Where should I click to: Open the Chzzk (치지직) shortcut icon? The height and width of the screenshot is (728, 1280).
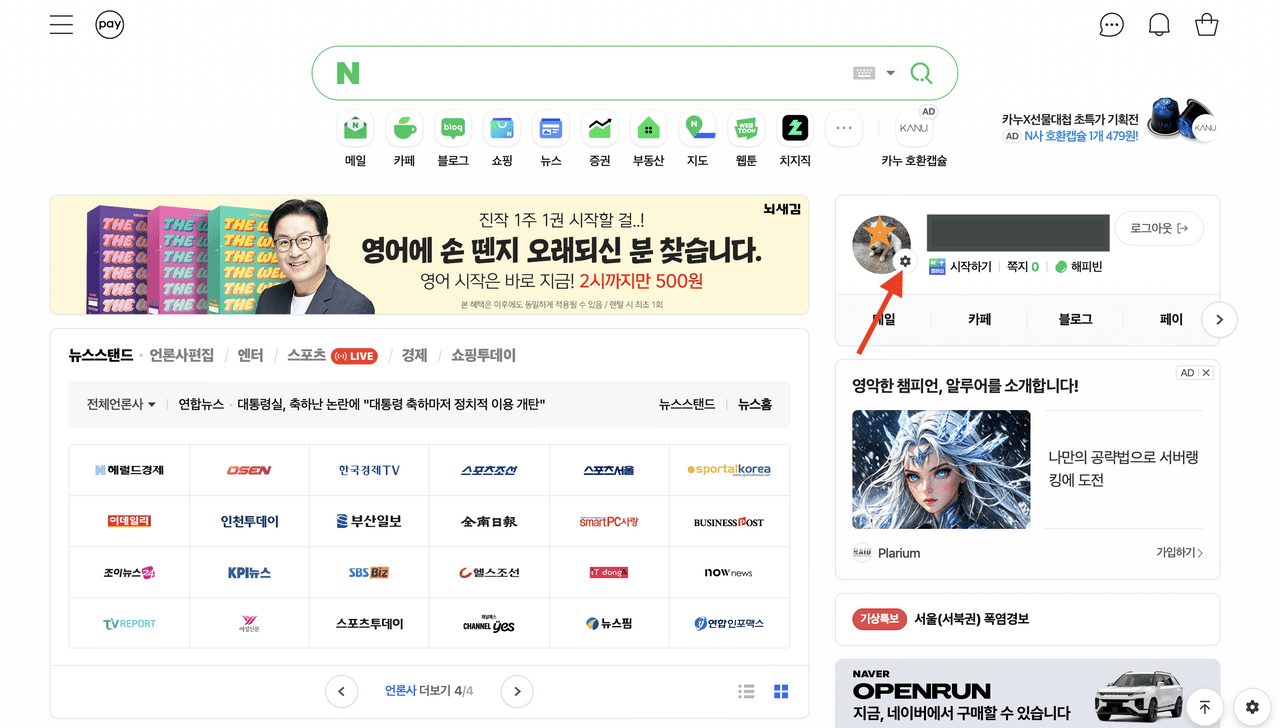coord(795,129)
